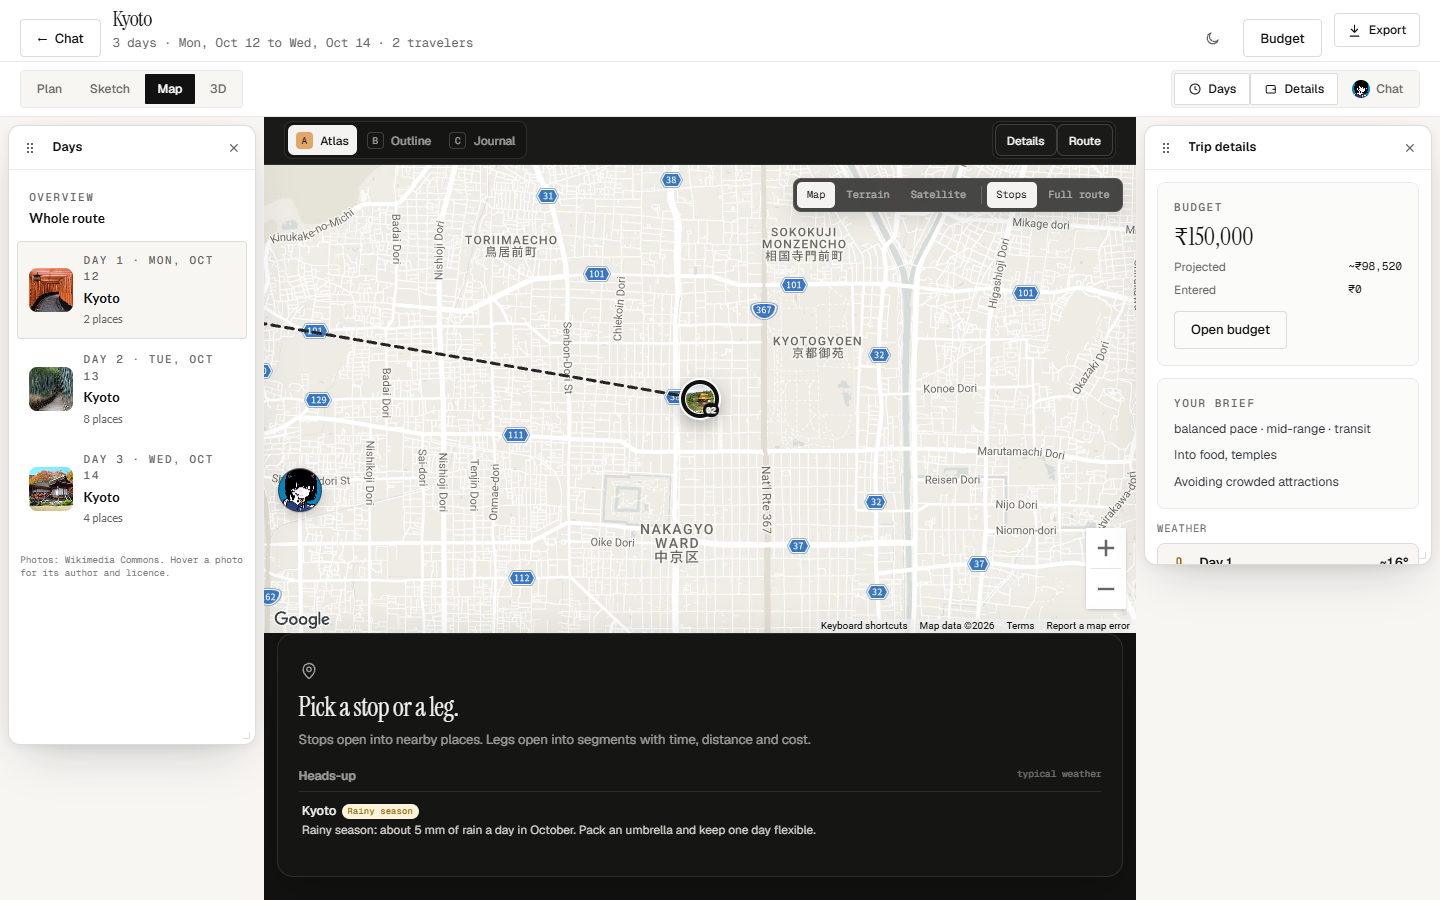This screenshot has height=900, width=1440.
Task: Switch map layer to Satellite
Action: [x=938, y=195]
